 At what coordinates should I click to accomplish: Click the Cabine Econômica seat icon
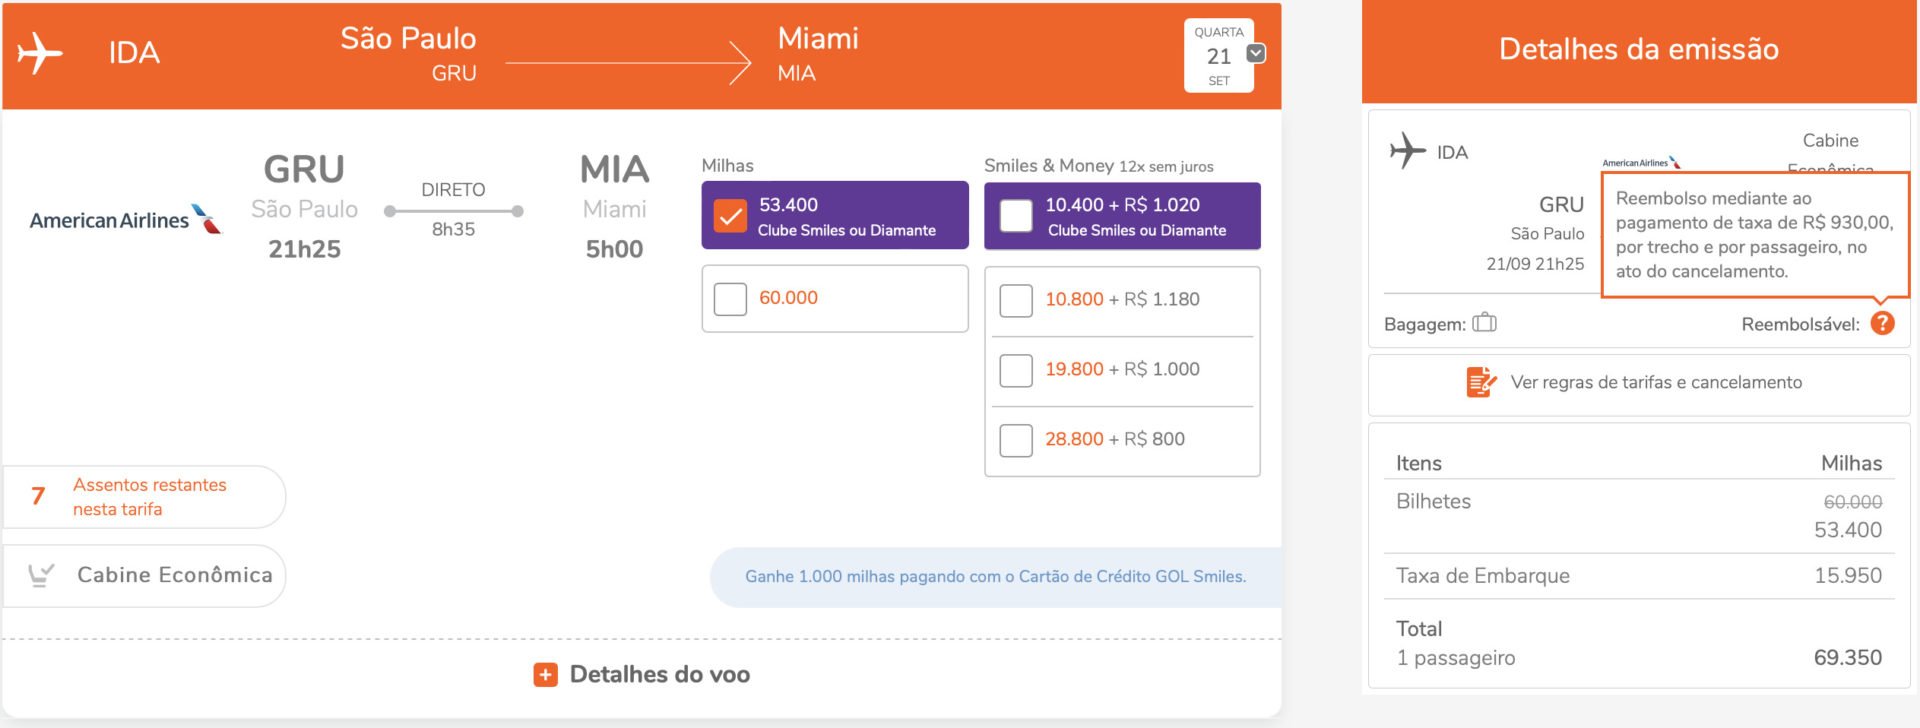(x=41, y=575)
